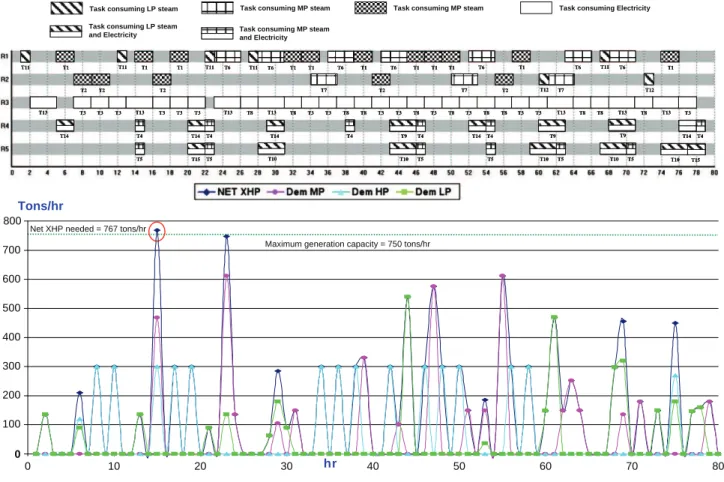
Task: Click the NET XHP peak at hour 23
Action: 226,236
